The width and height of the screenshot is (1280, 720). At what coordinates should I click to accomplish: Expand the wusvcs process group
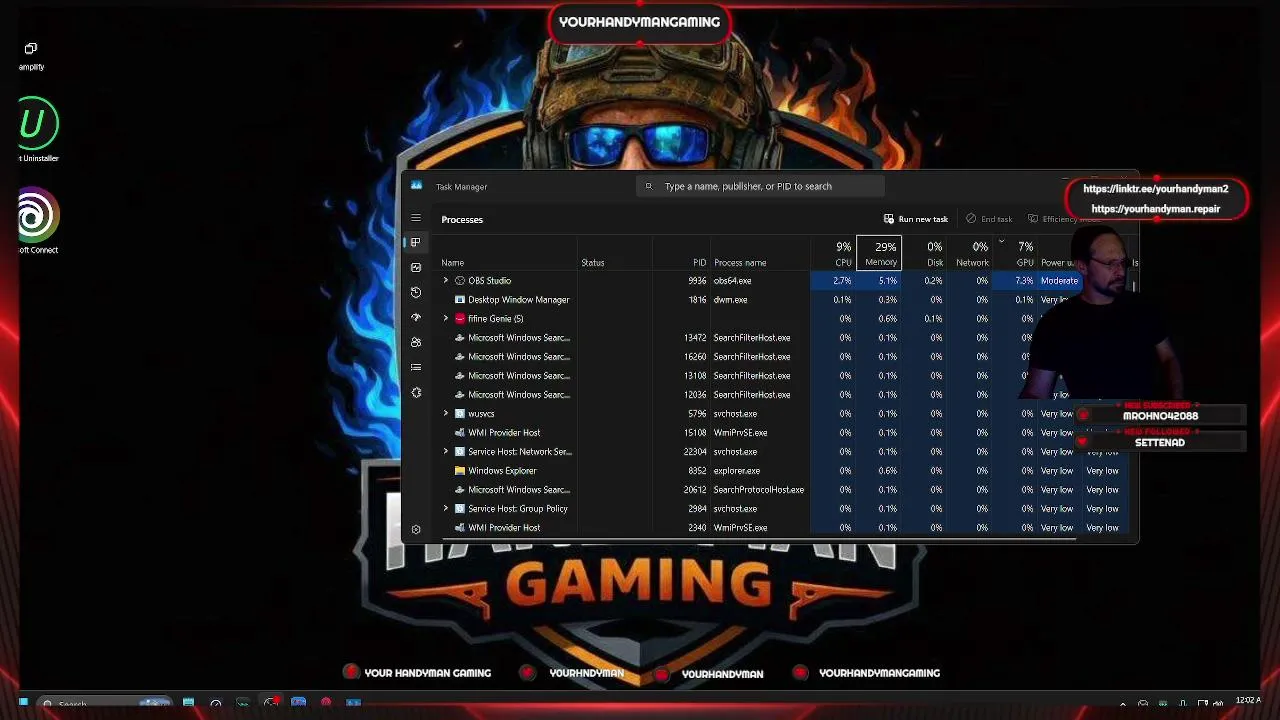[x=446, y=413]
